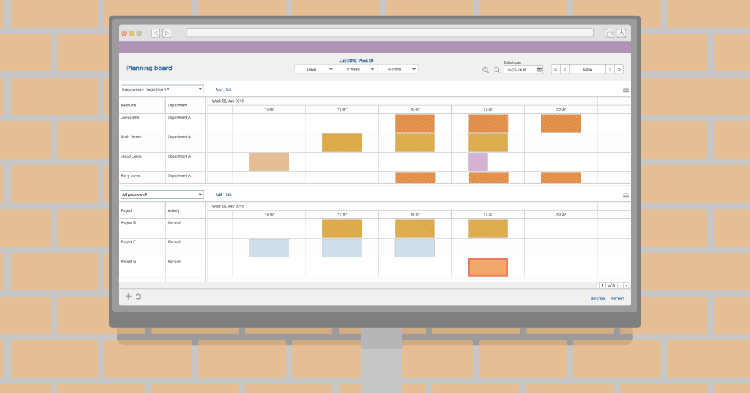Click the left link at the footer right
This screenshot has width=750, height=393.
pos(598,298)
